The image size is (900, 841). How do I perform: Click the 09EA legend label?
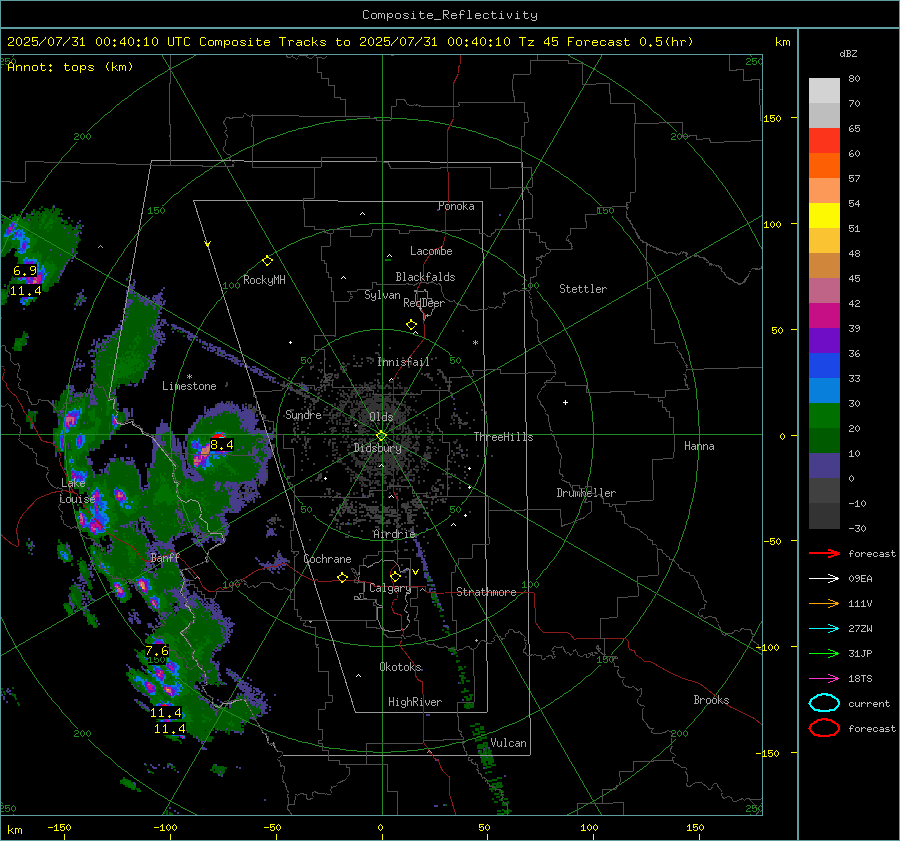860,579
